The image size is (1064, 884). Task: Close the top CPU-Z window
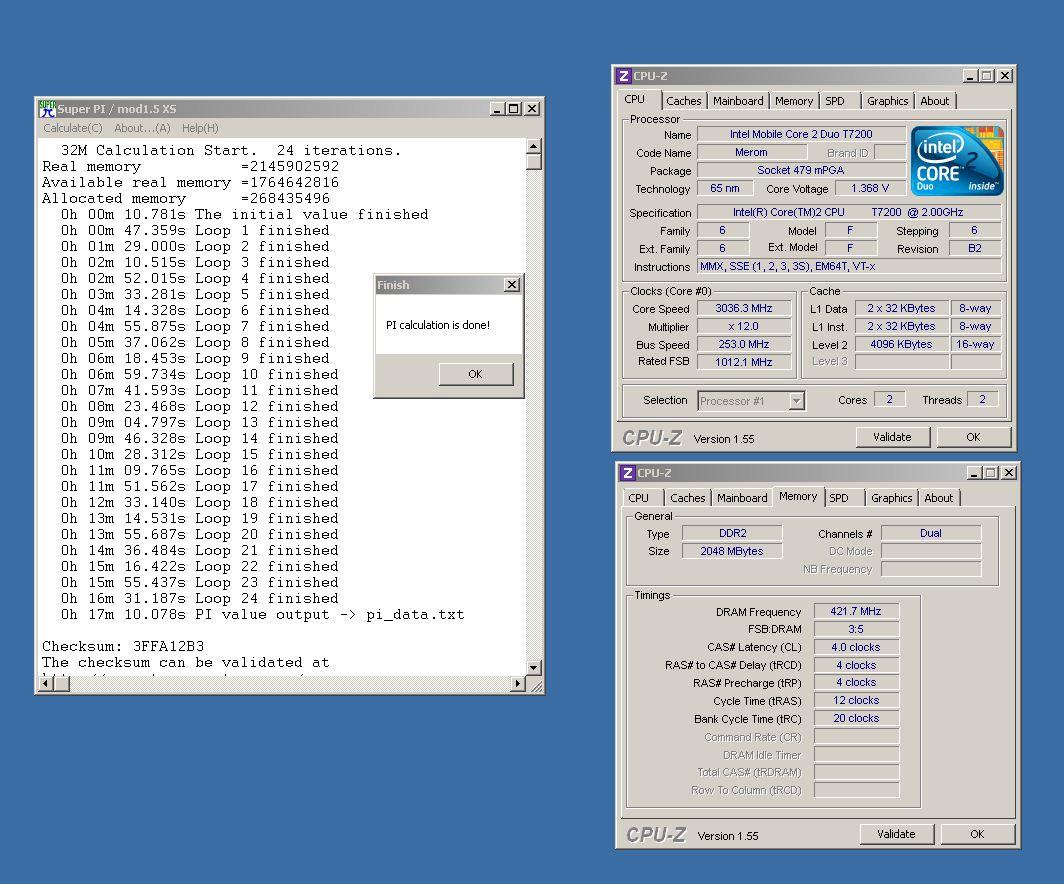click(x=1005, y=76)
